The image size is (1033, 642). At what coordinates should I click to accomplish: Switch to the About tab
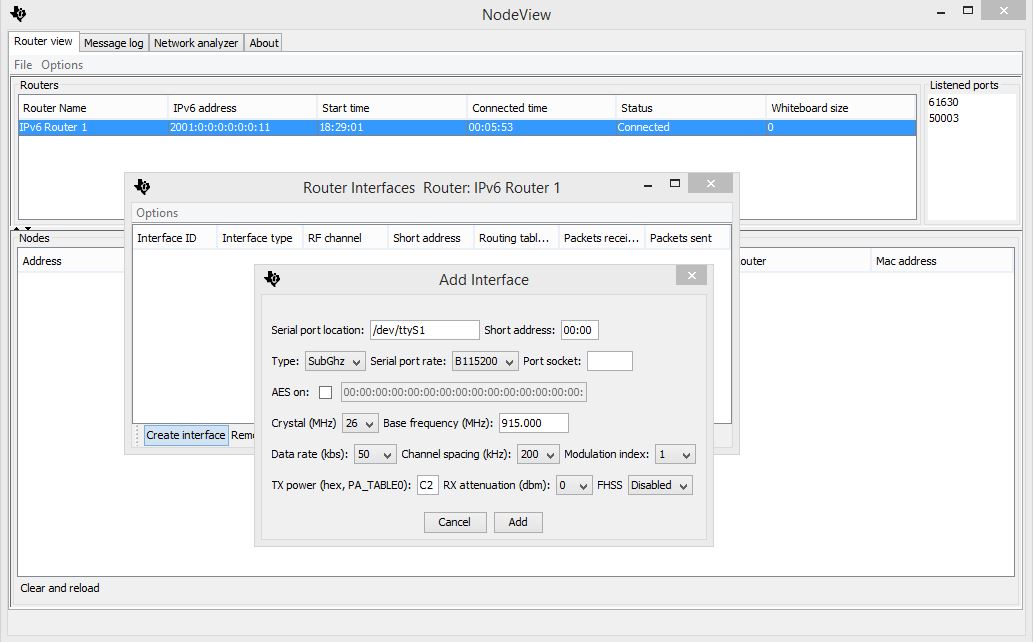[264, 43]
